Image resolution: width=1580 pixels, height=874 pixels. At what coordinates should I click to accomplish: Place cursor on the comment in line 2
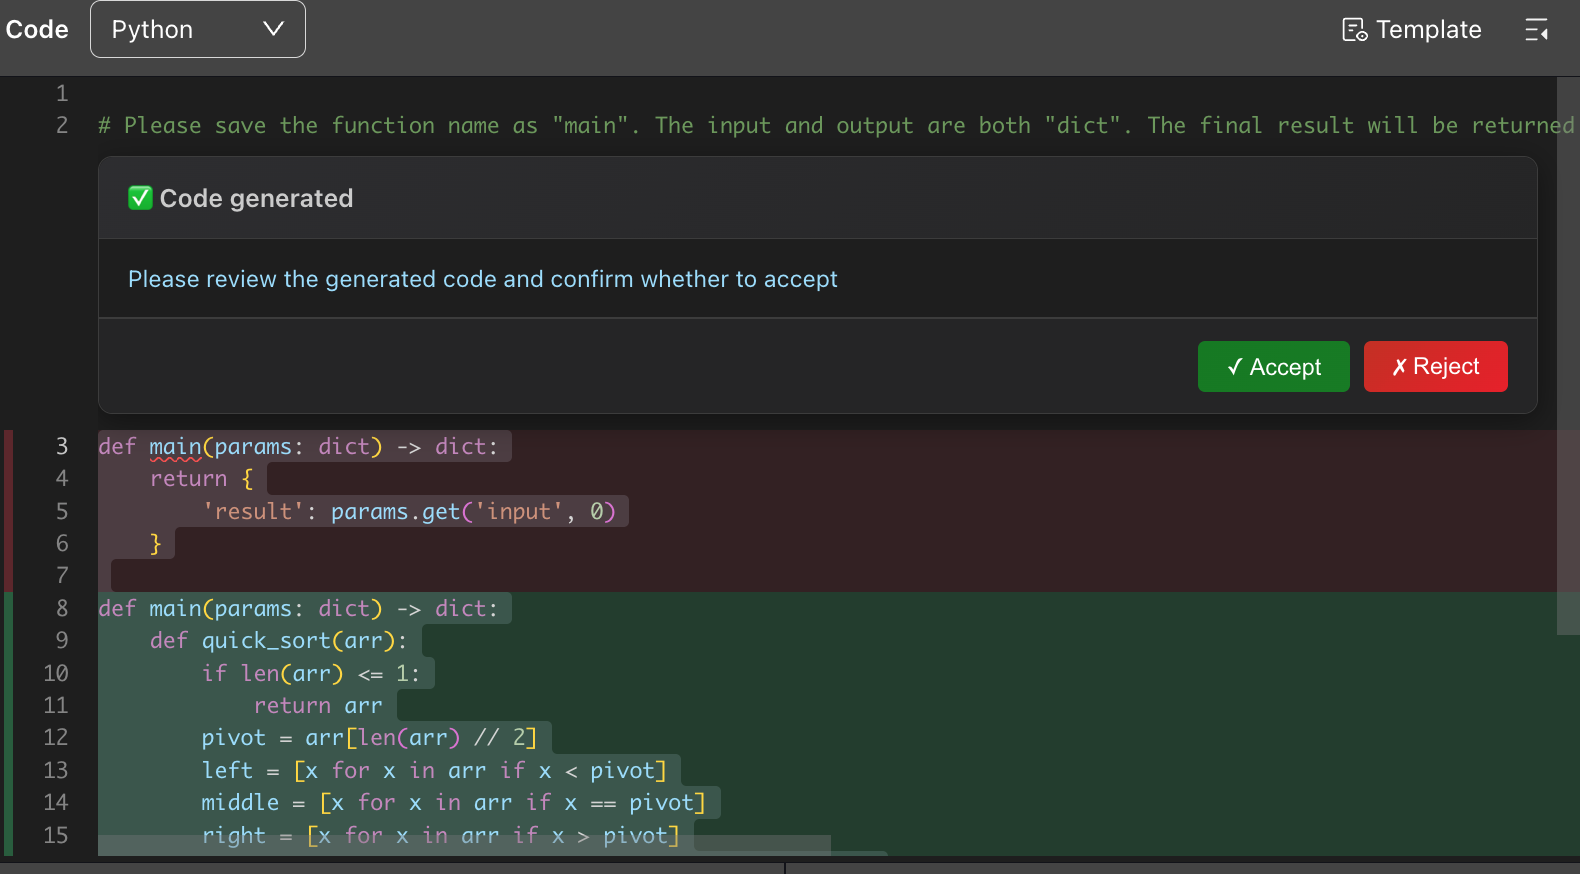click(x=600, y=126)
